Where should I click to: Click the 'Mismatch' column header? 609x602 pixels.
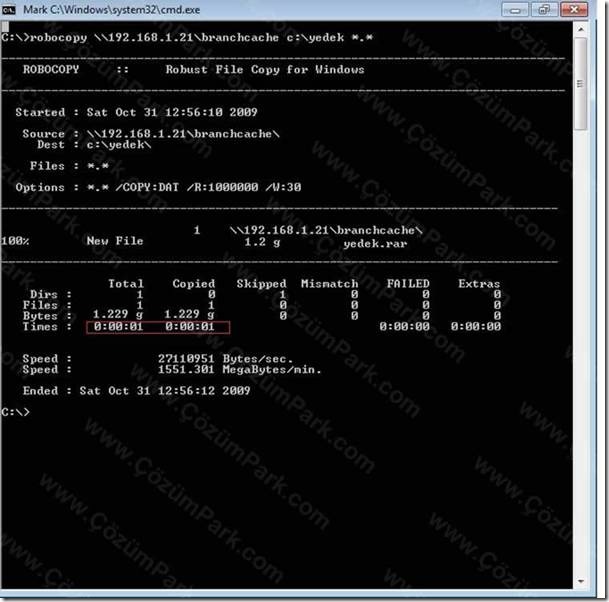tap(329, 284)
